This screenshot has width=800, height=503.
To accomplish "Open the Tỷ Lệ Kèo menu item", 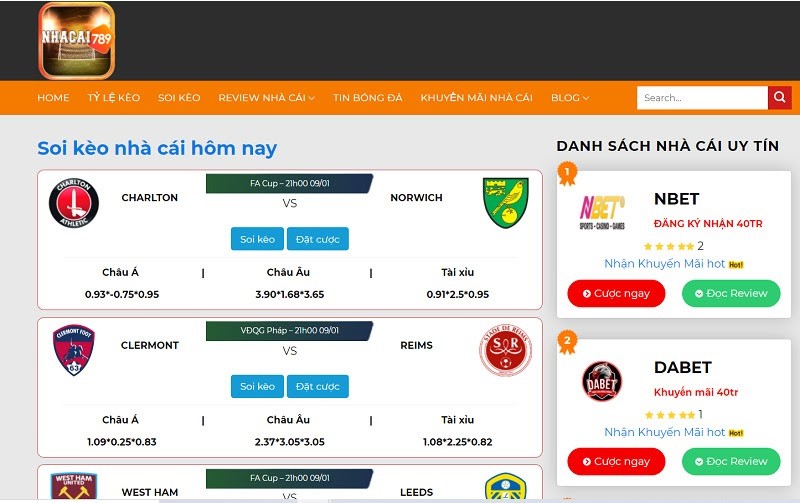I will [113, 98].
